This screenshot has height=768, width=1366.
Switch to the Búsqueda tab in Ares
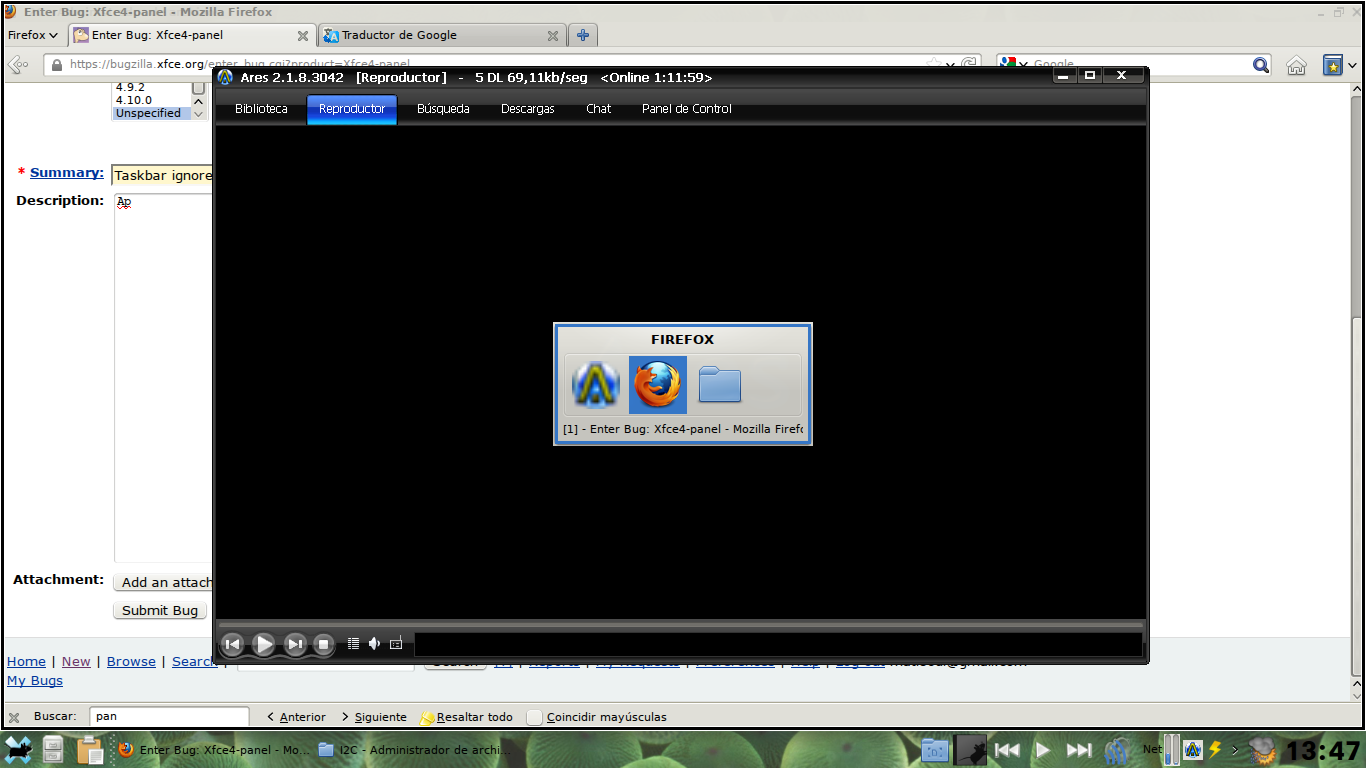(x=443, y=109)
